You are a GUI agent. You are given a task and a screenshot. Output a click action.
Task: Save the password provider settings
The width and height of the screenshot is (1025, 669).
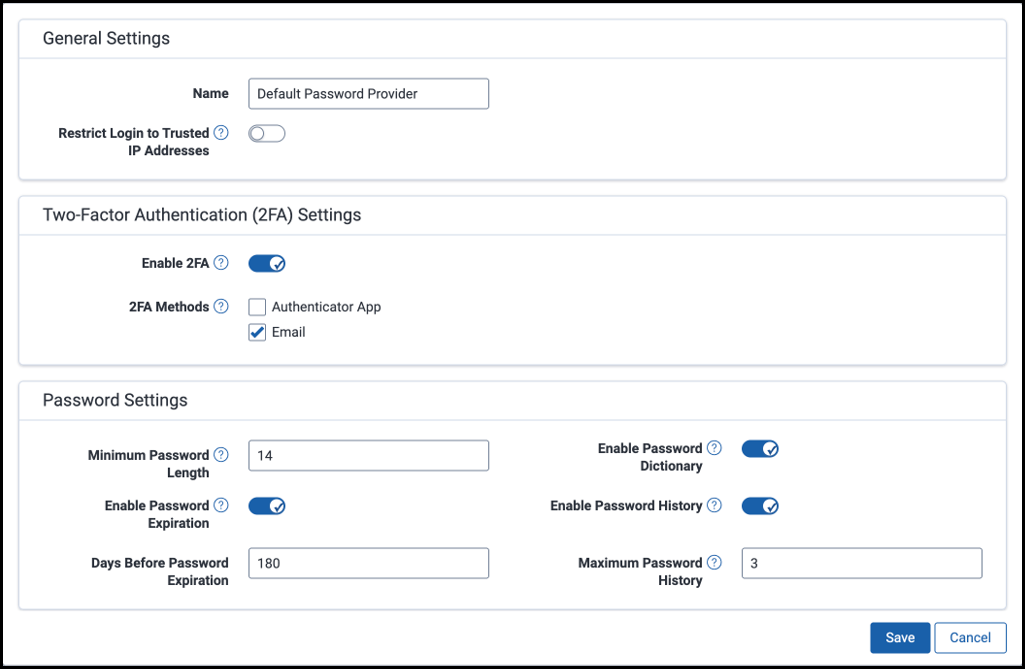899,638
